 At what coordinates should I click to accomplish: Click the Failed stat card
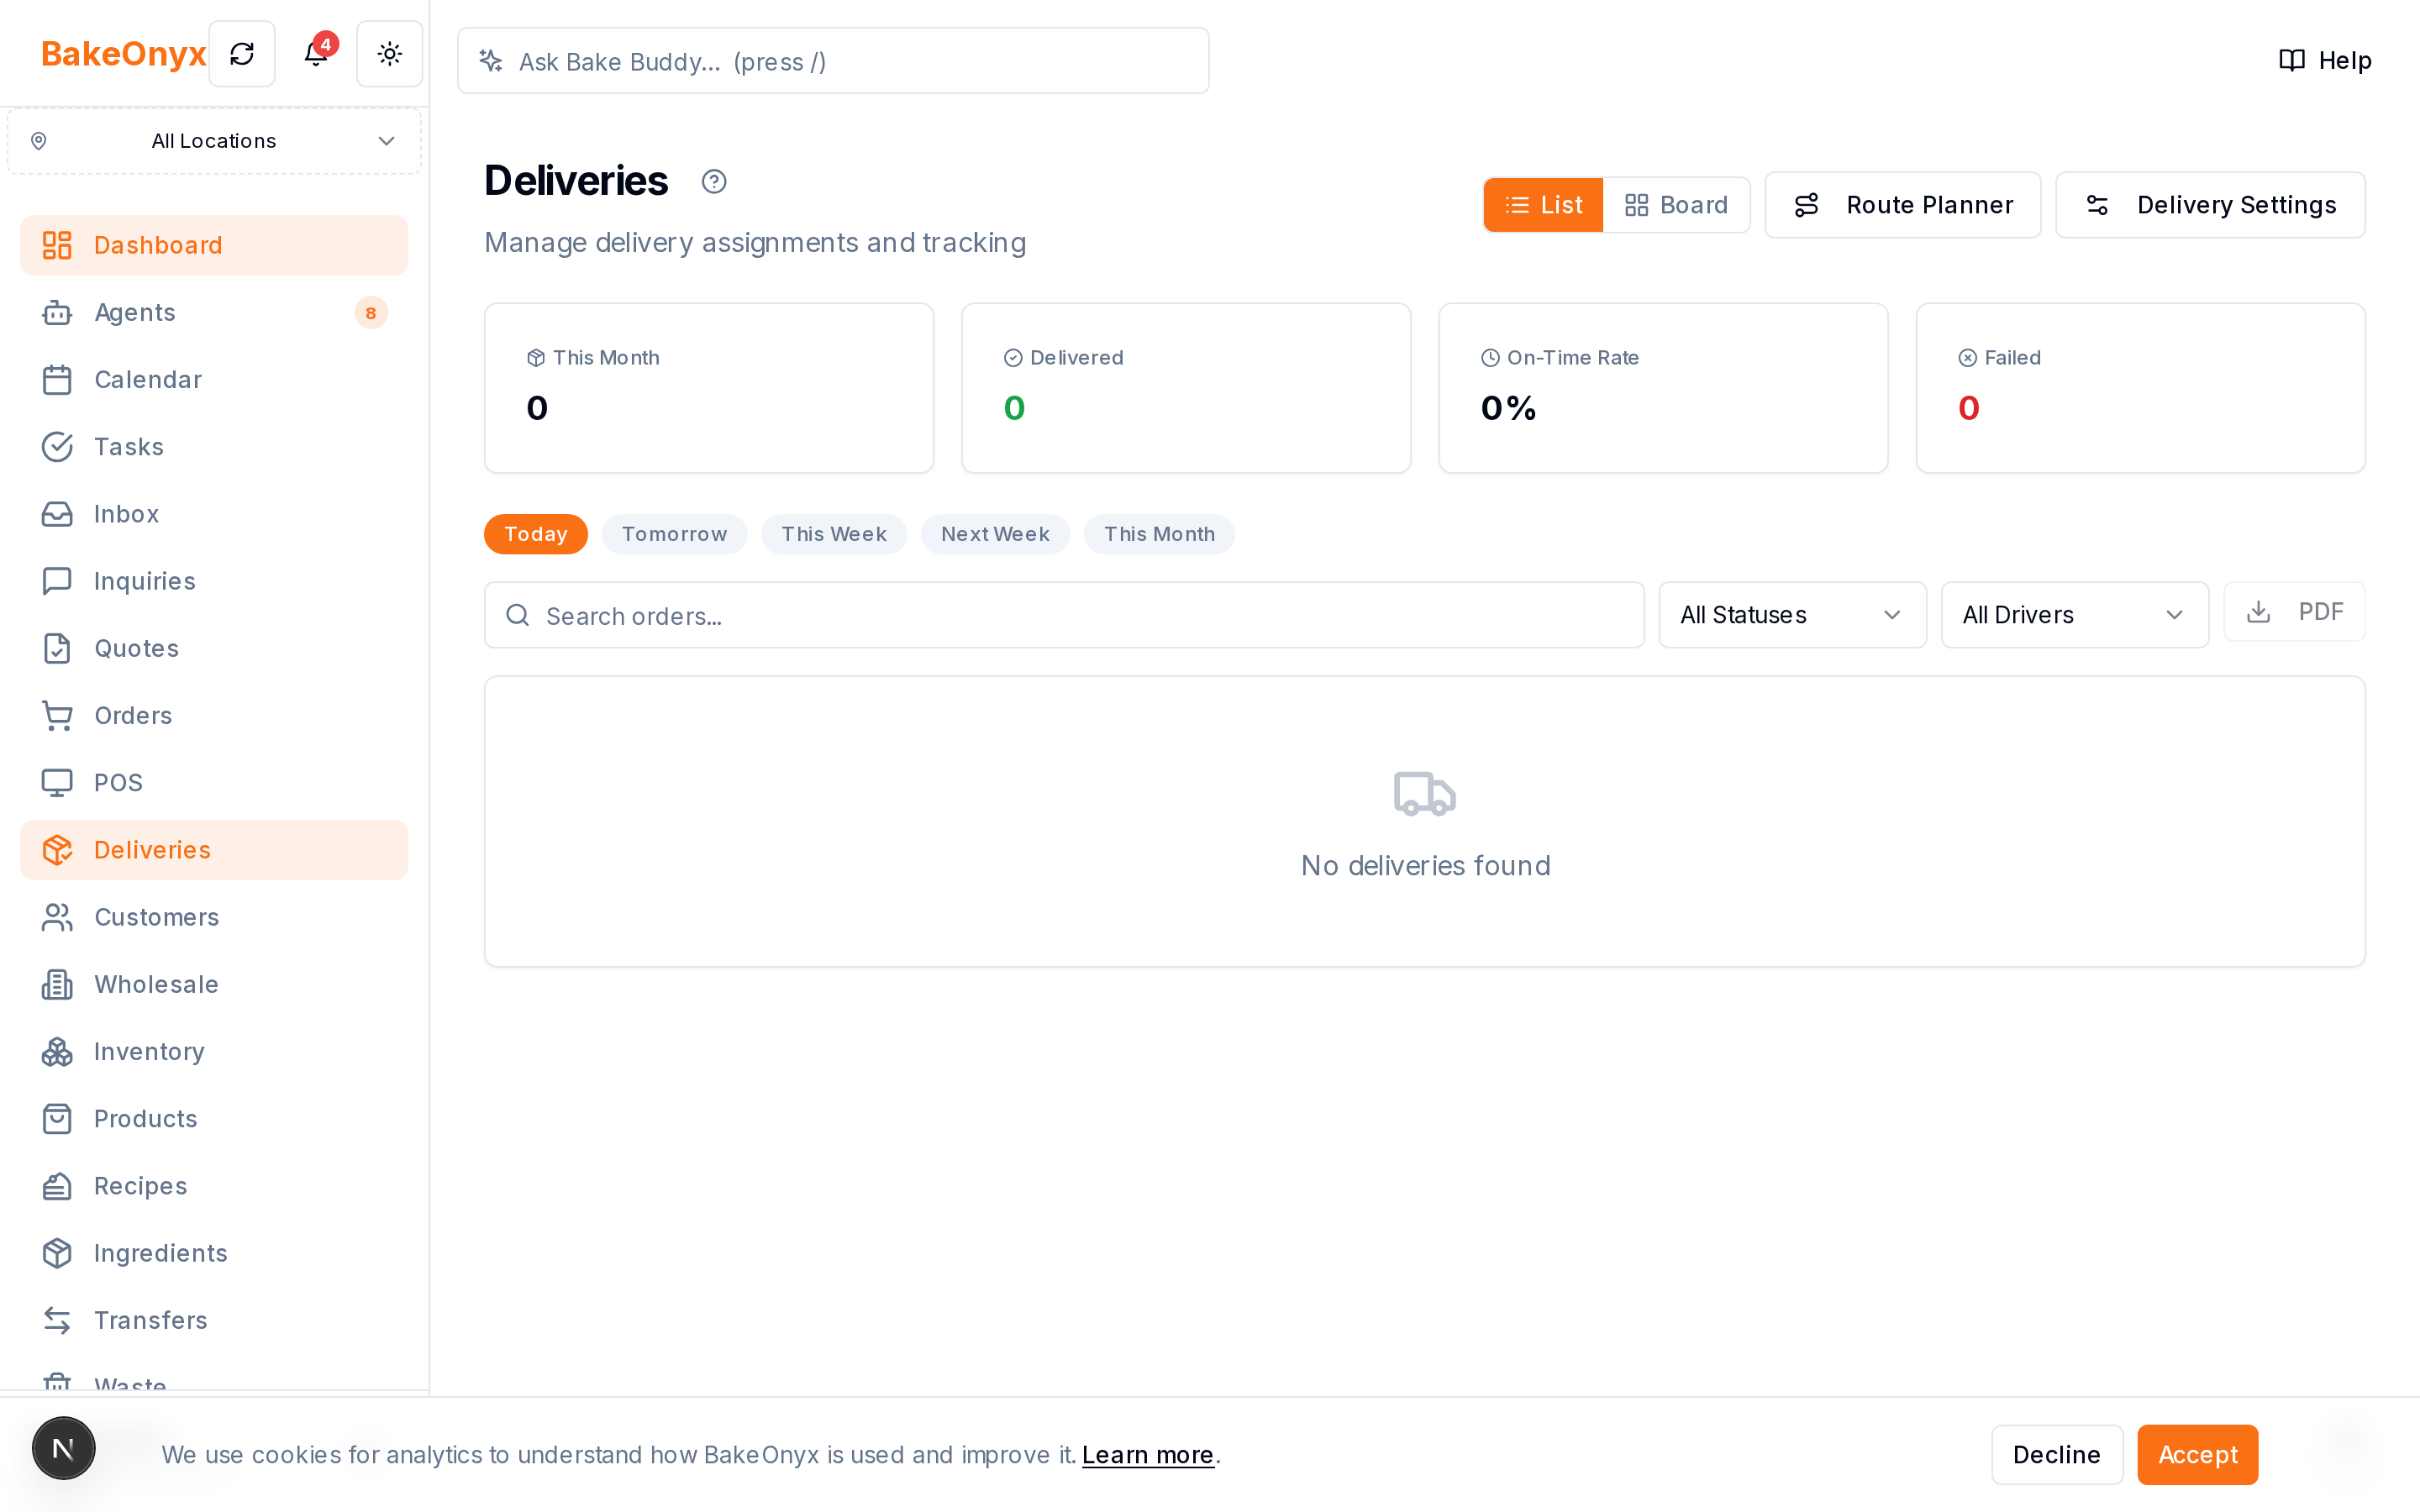coord(2140,388)
